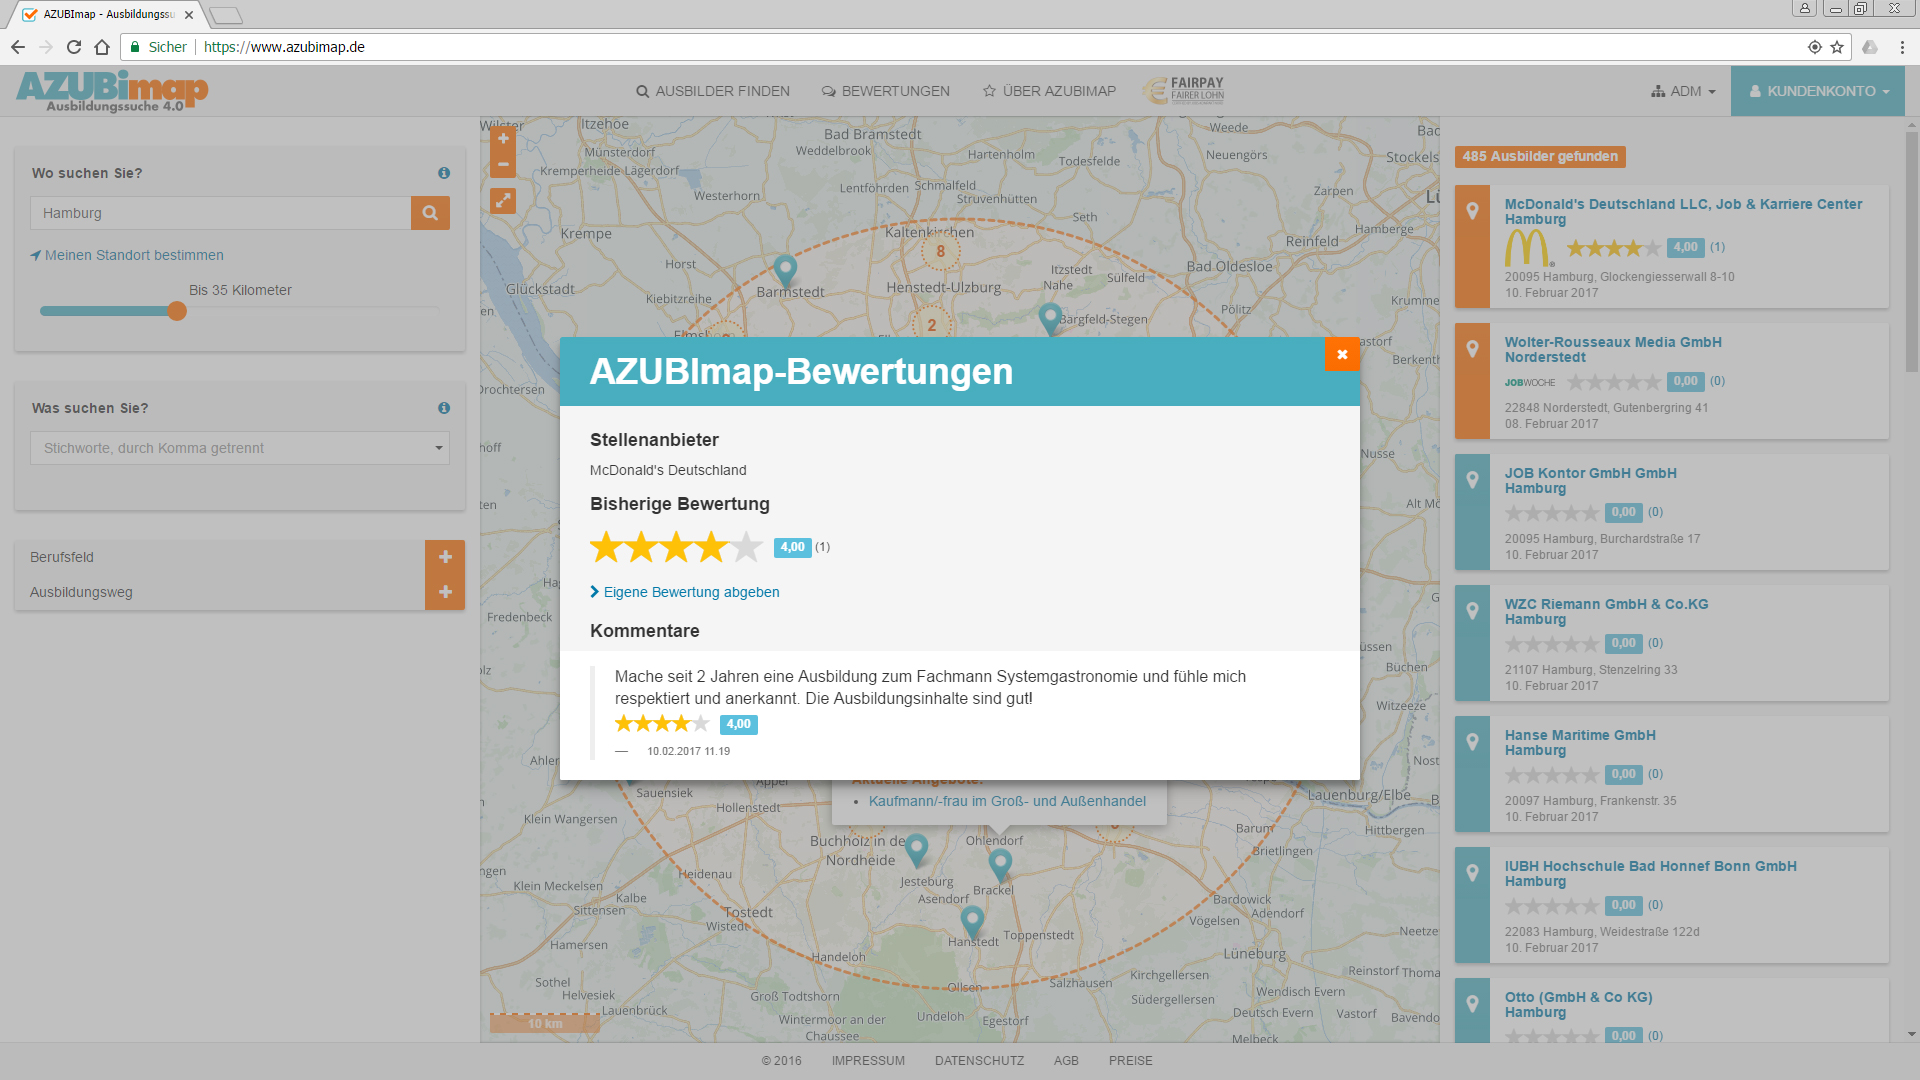Open map fullscreen via the expand arrows icon
The width and height of the screenshot is (1920, 1080).
click(x=503, y=200)
